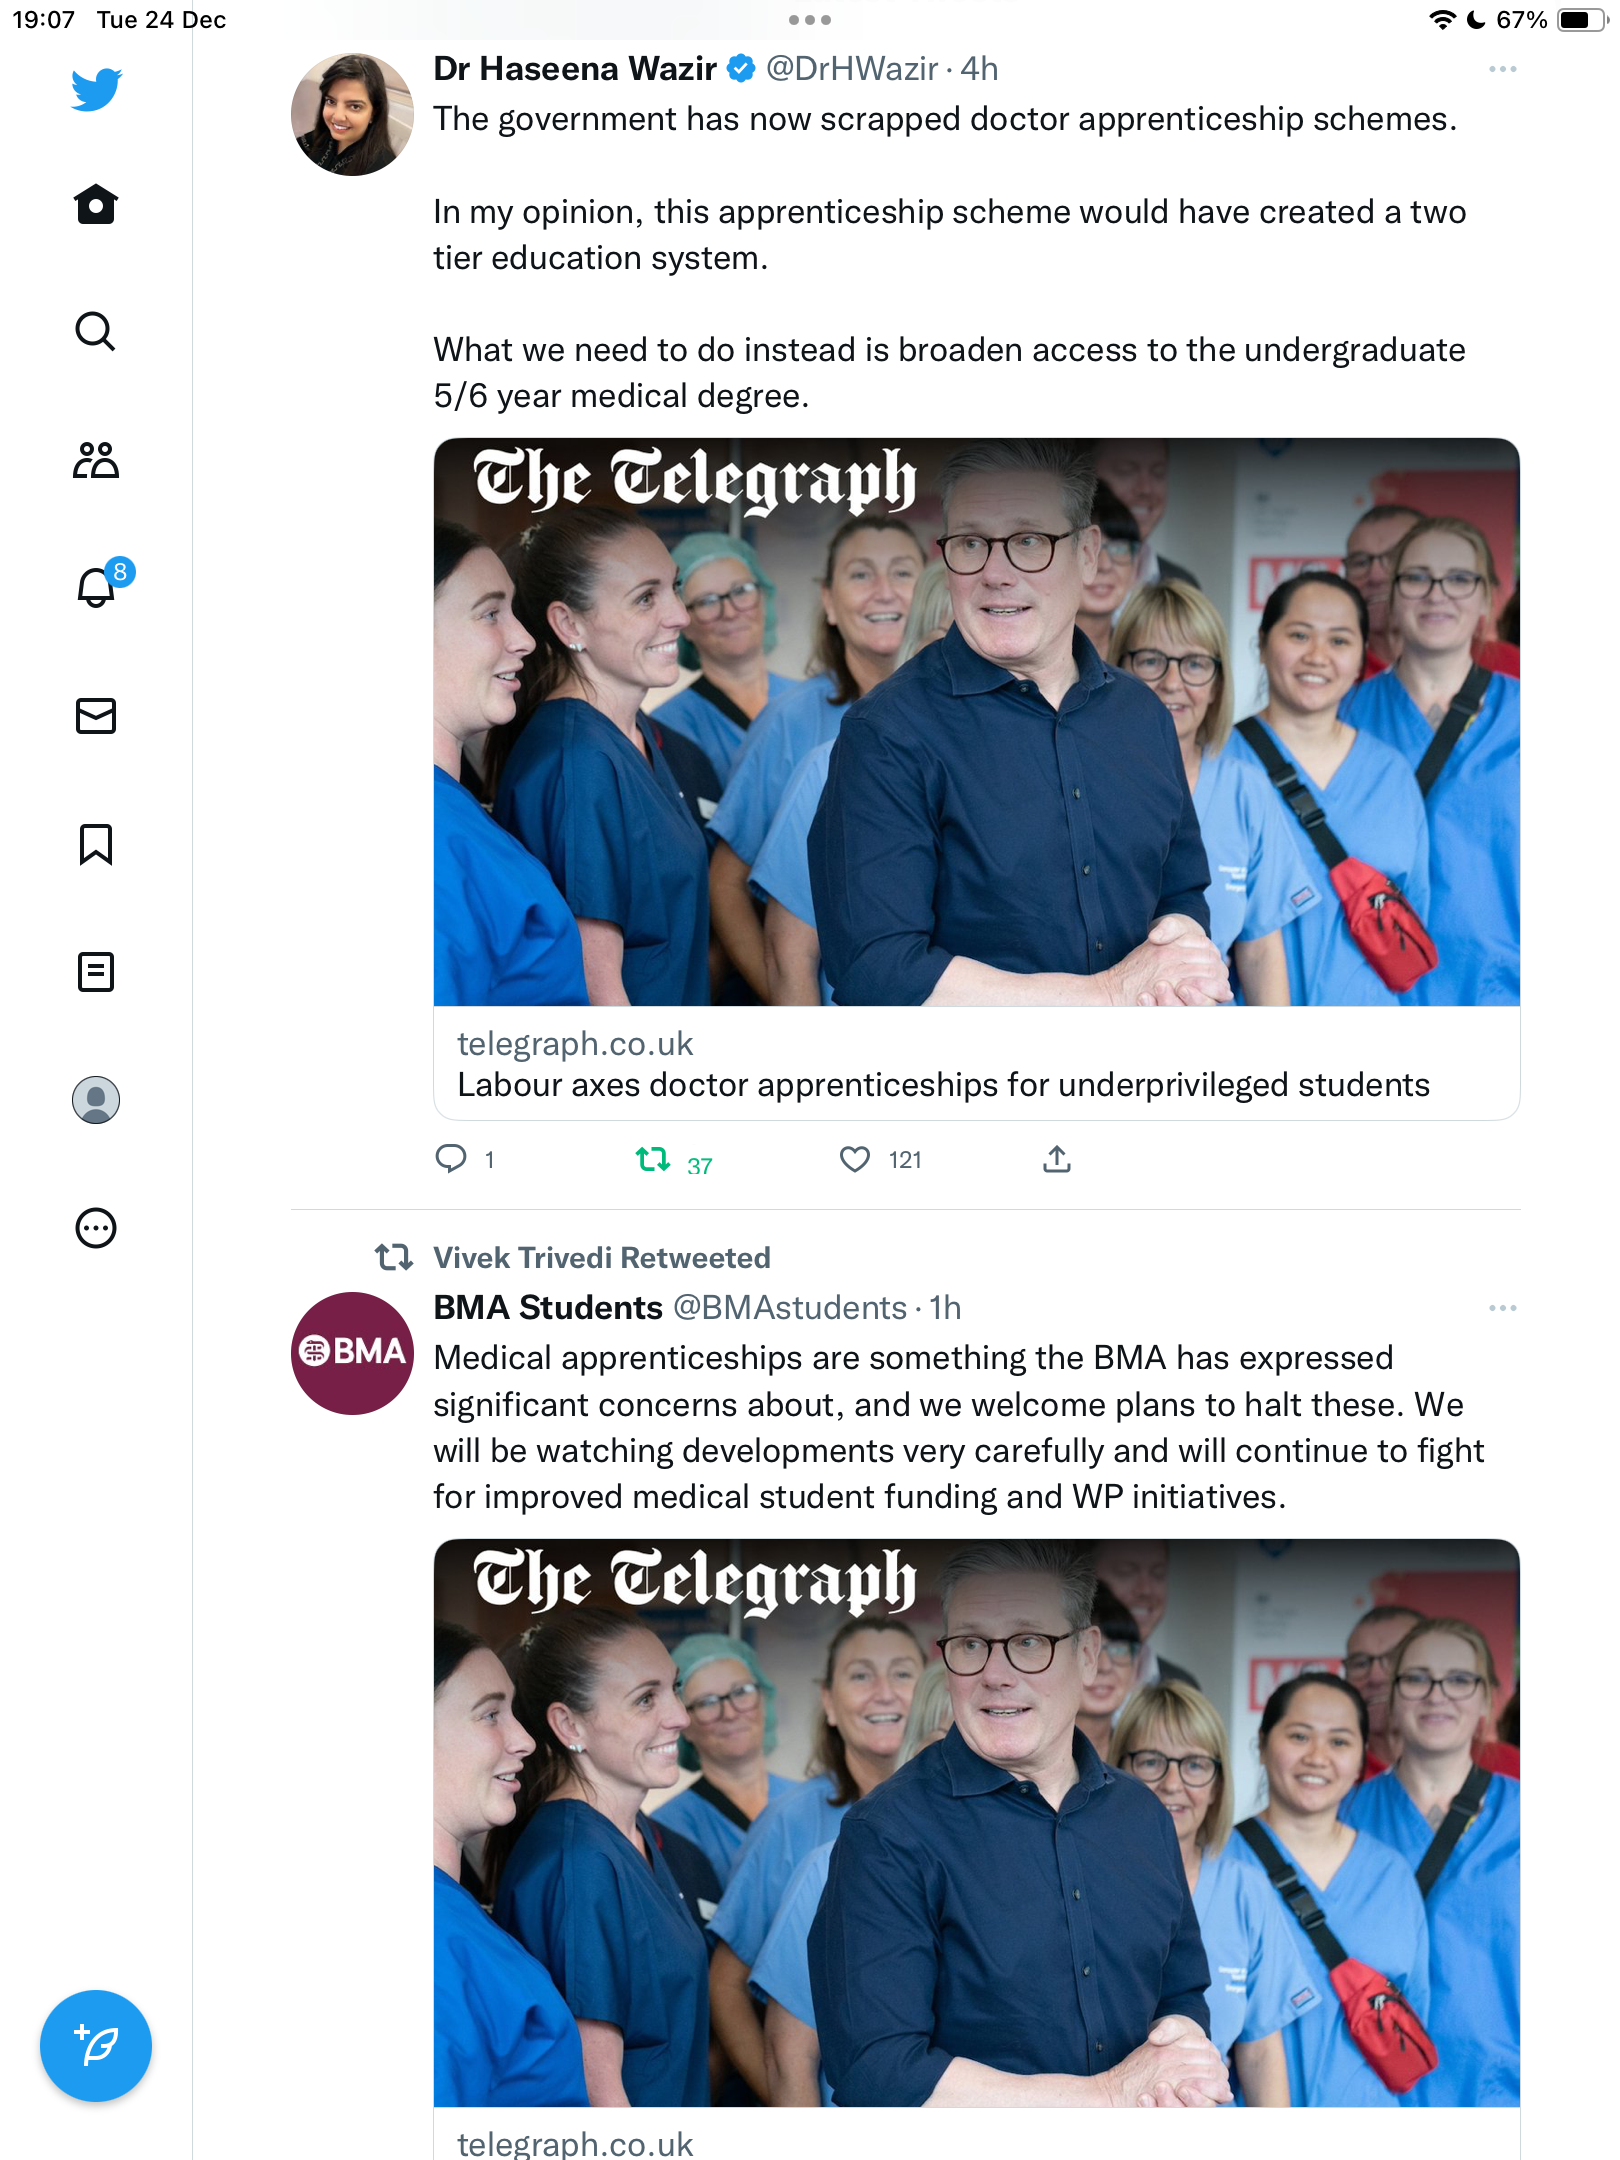Screen dimensions: 1620x2160
Task: Open the Search magnifier icon
Action: coord(96,331)
